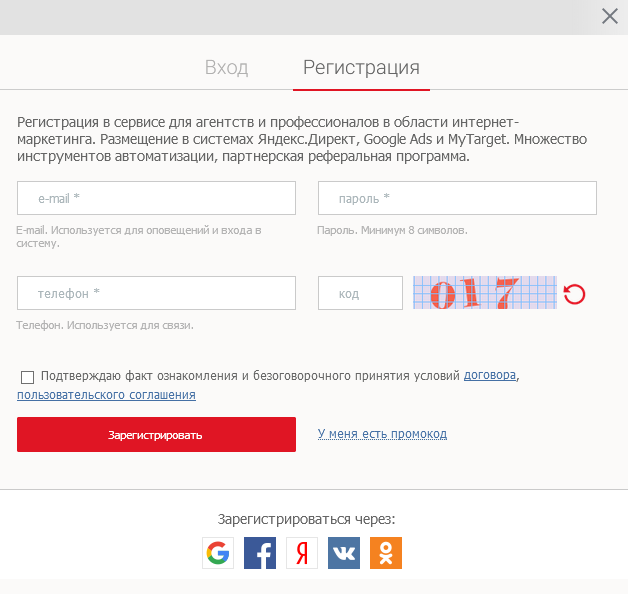Click the 'Зарегистрироваться через:' heading
Viewport: 628px width, 594px height.
[x=306, y=519]
